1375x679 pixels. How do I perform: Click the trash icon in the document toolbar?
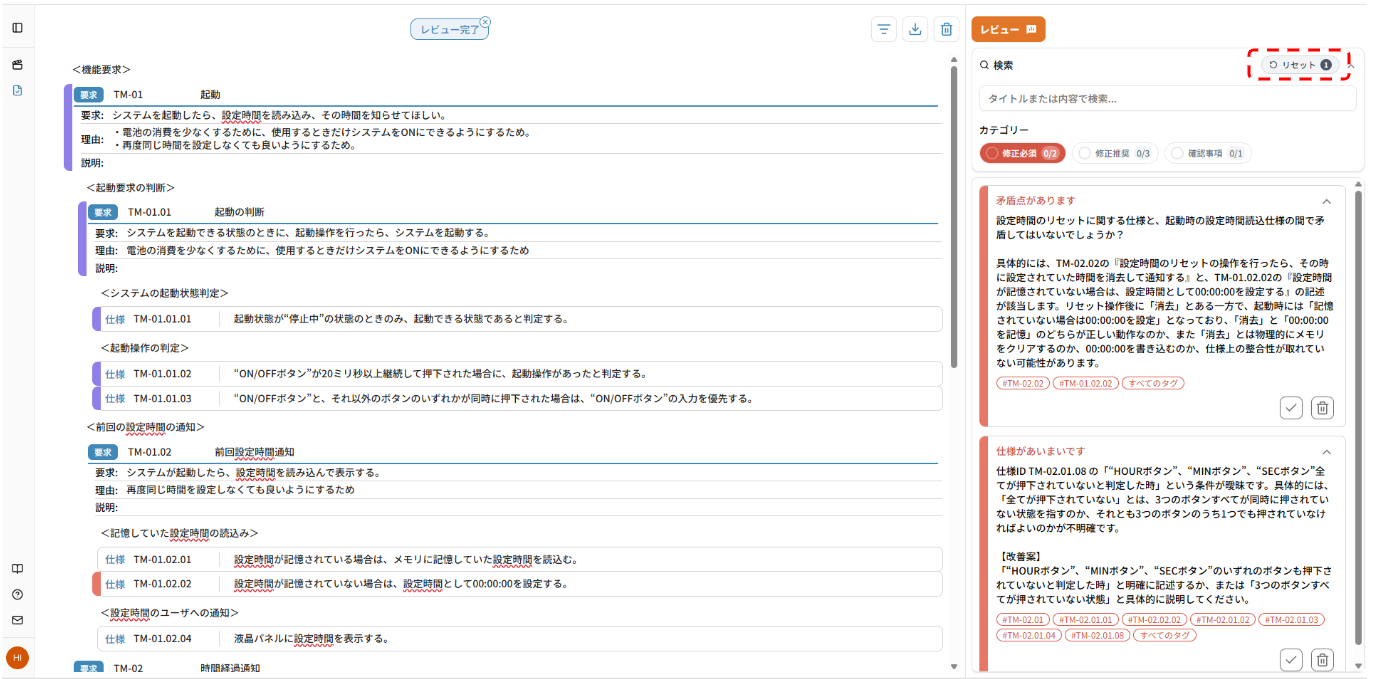click(946, 29)
